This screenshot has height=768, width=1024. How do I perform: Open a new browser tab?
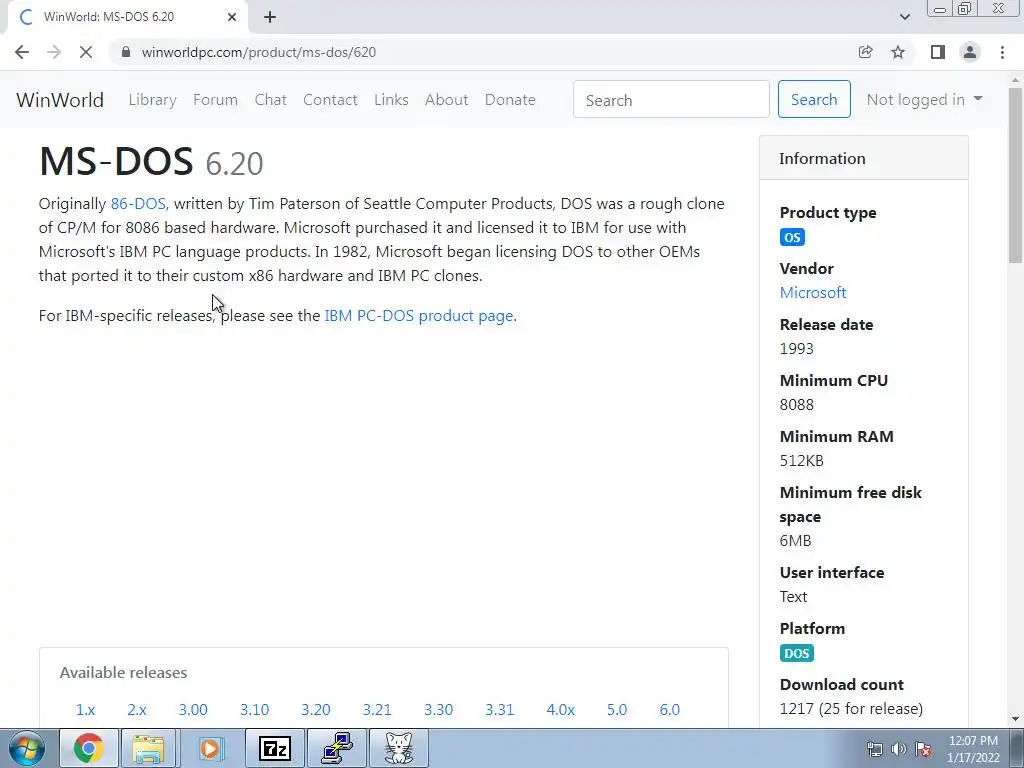270,17
